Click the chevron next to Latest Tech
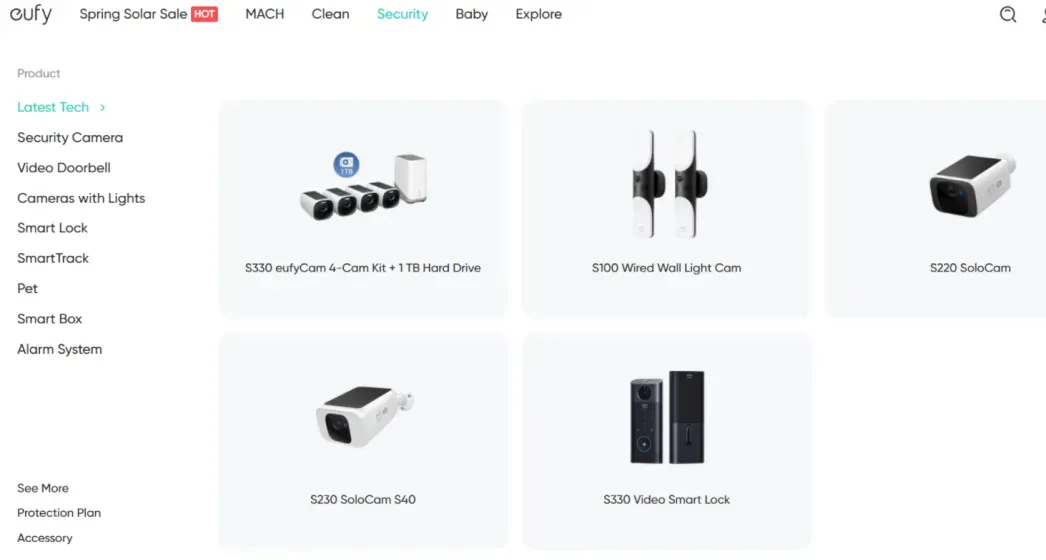 (102, 107)
